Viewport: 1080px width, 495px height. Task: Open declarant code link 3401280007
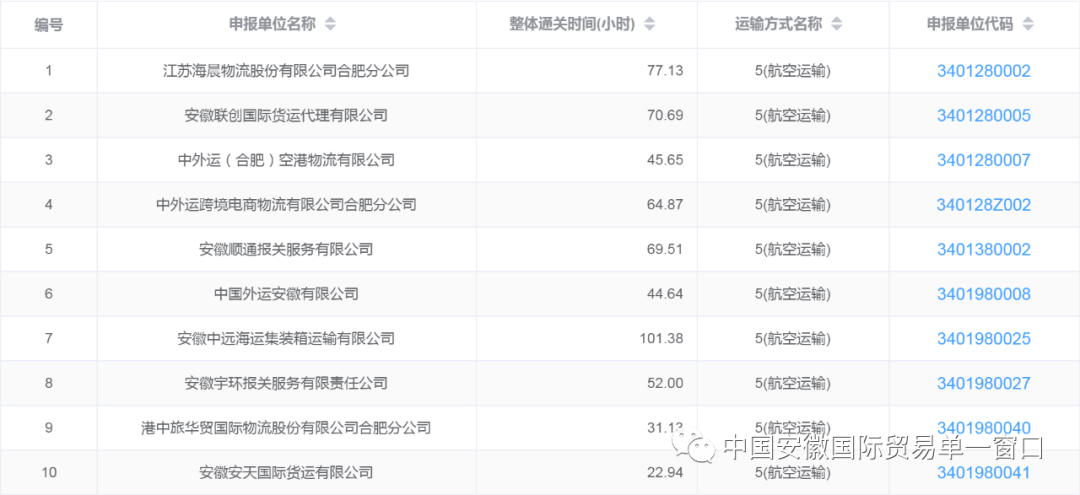click(x=984, y=160)
